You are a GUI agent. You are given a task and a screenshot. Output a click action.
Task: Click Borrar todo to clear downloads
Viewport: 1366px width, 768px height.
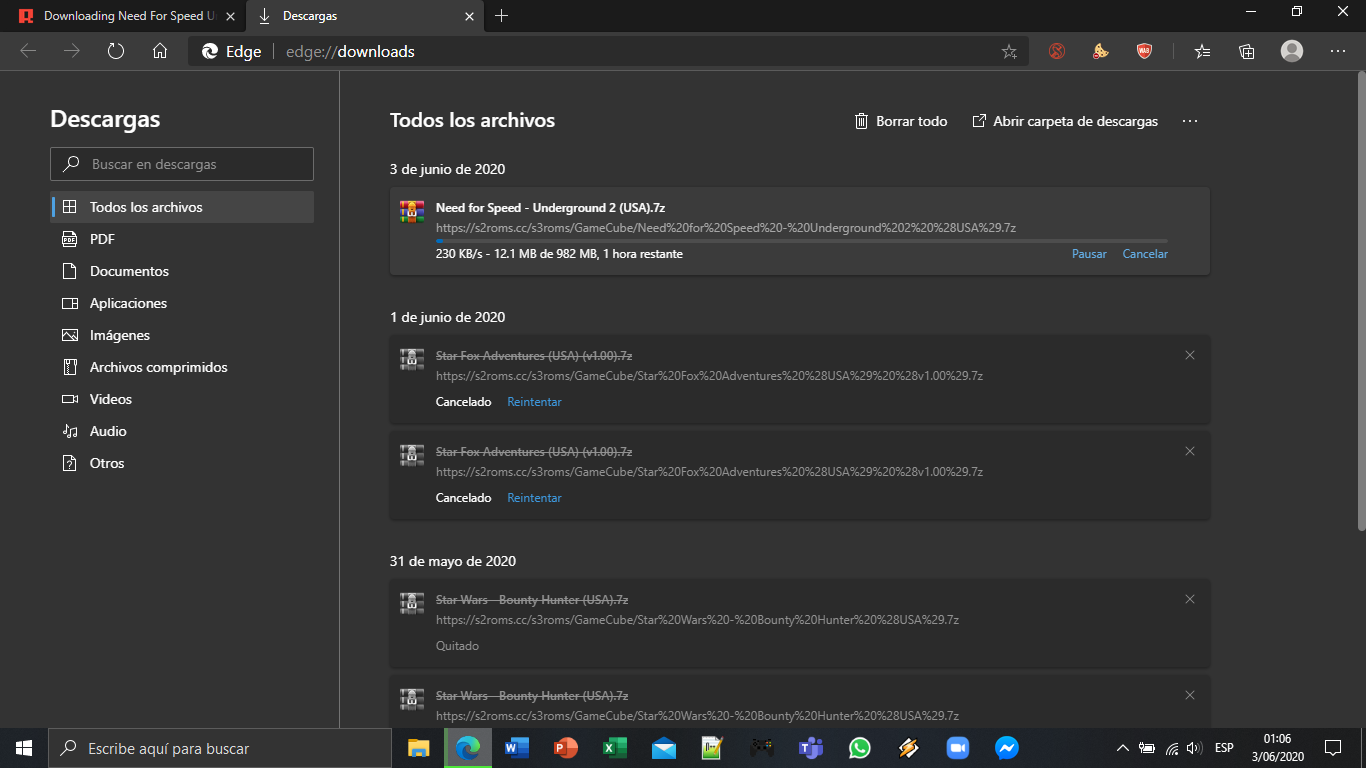point(900,121)
